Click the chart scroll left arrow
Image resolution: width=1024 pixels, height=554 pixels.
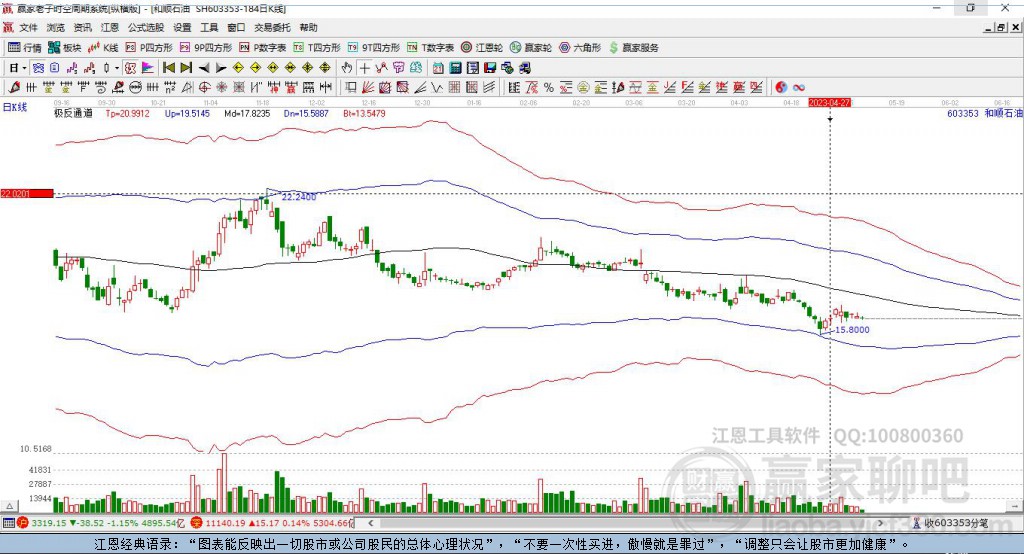371,523
